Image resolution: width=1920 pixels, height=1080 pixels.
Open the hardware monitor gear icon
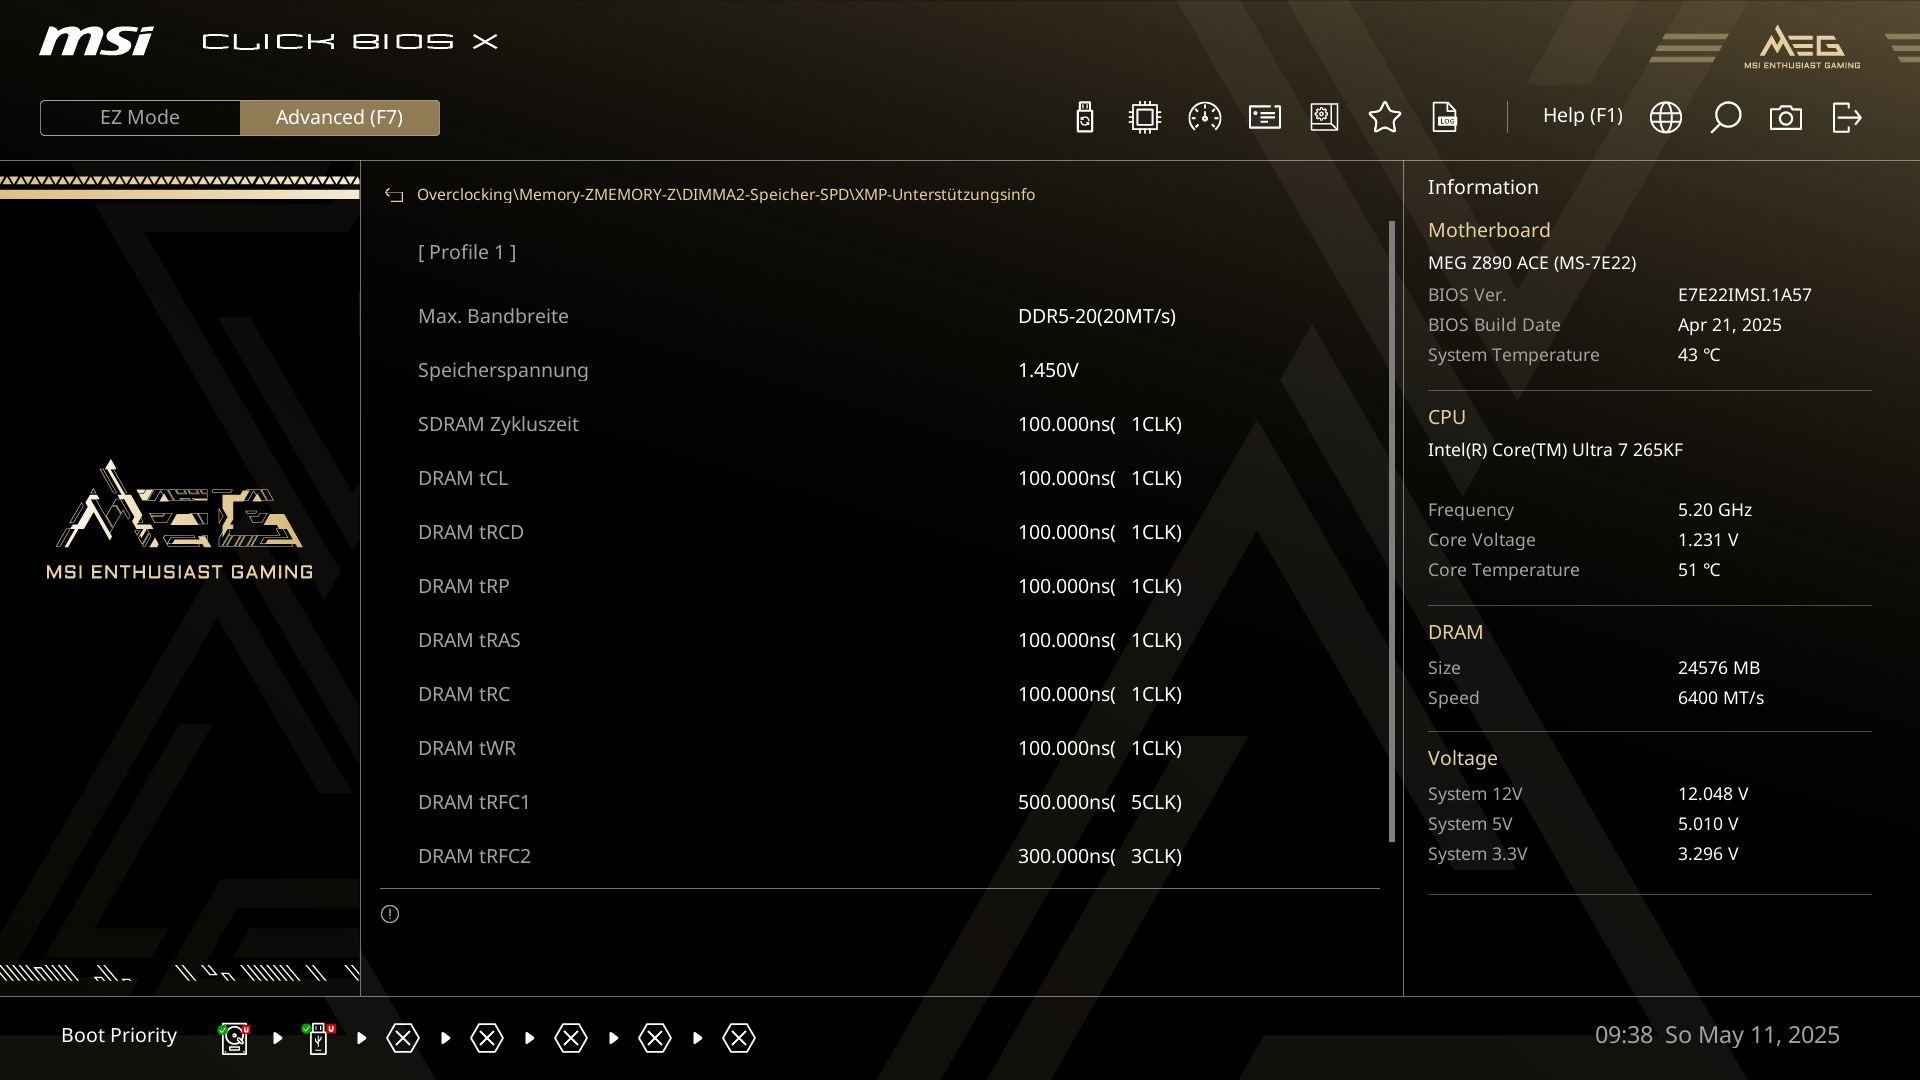[1324, 117]
